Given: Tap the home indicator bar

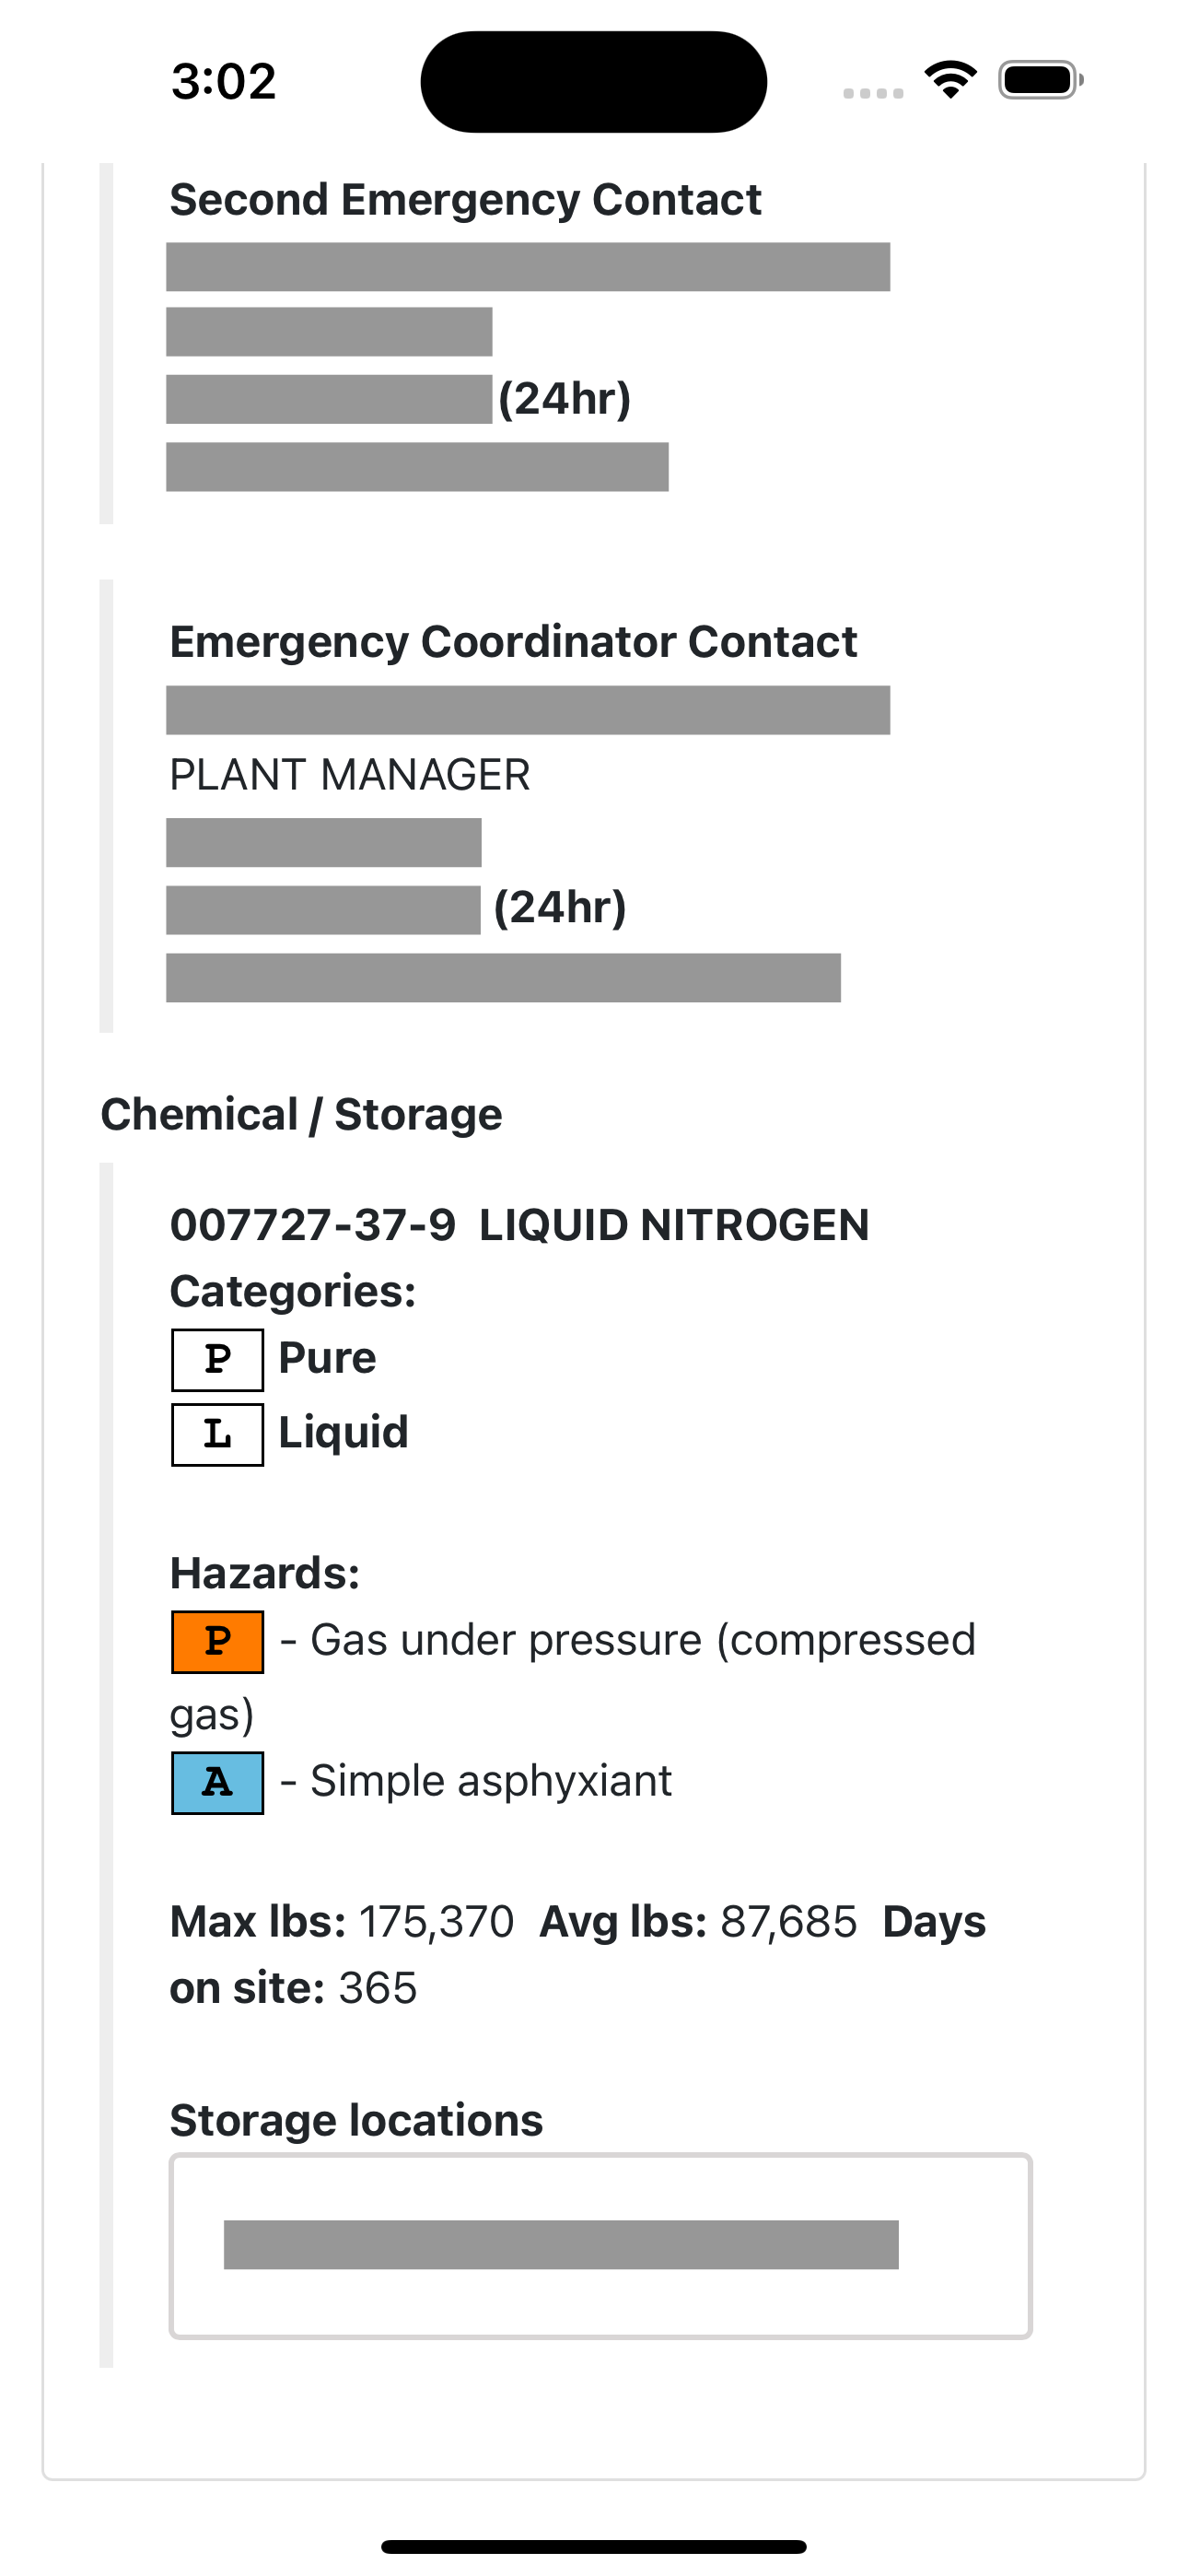Looking at the screenshot, I should tap(594, 2546).
